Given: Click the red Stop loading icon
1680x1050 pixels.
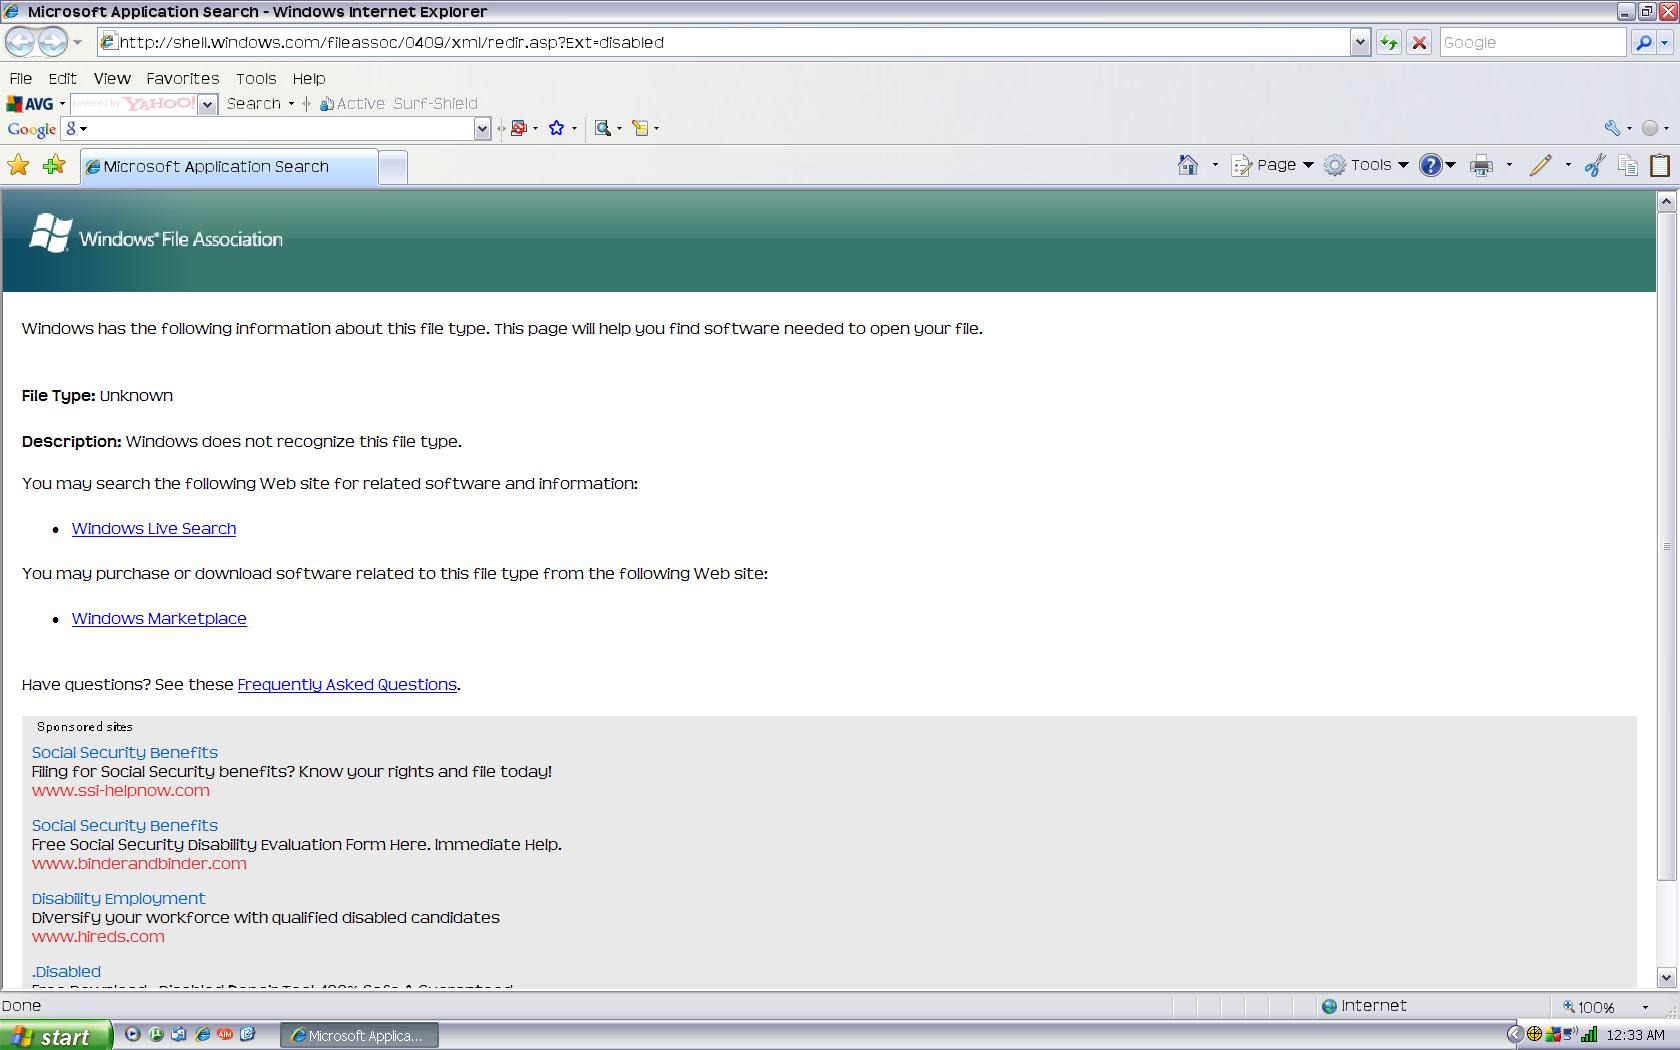Looking at the screenshot, I should pos(1419,42).
